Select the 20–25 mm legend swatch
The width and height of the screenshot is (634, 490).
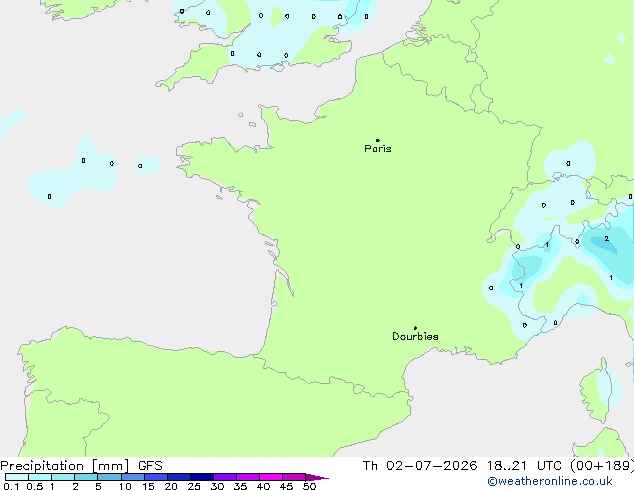pos(179,477)
